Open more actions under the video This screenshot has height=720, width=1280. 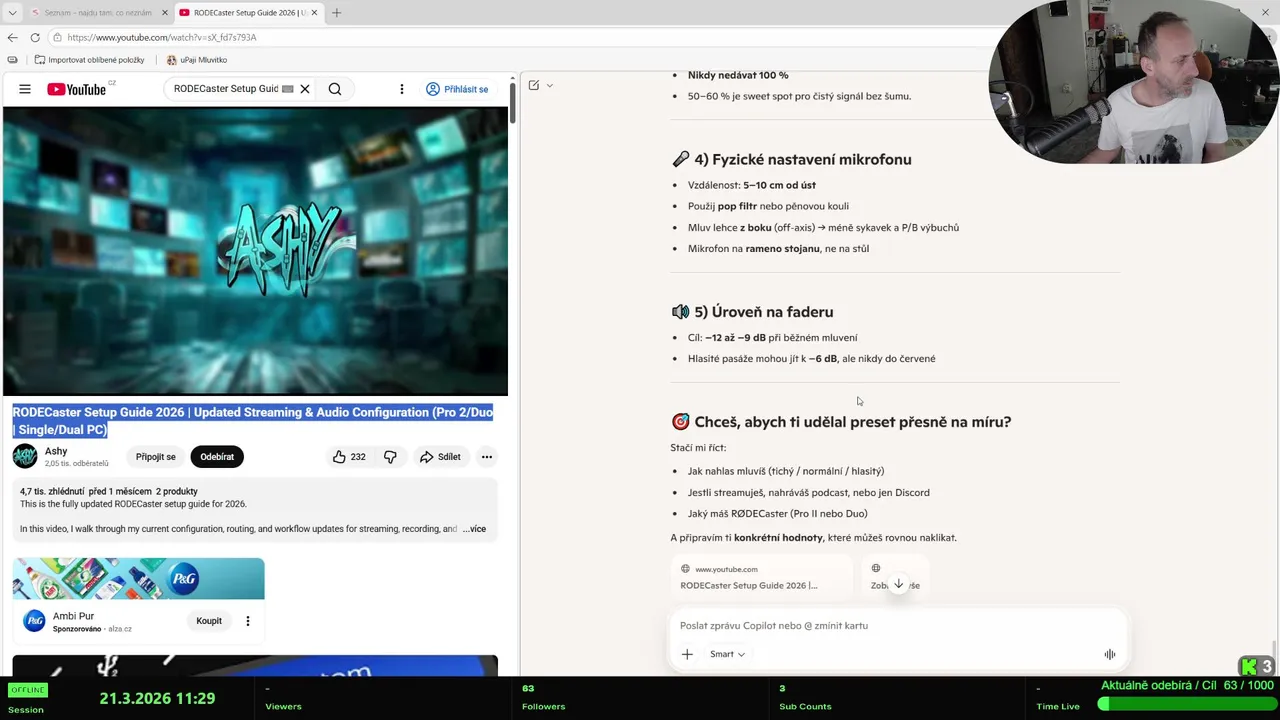487,457
